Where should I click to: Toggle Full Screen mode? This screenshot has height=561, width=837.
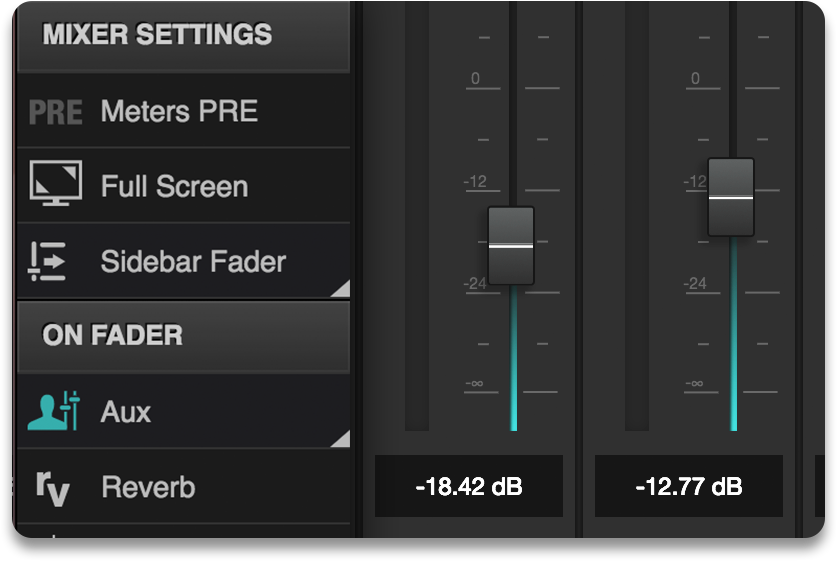[x=174, y=186]
